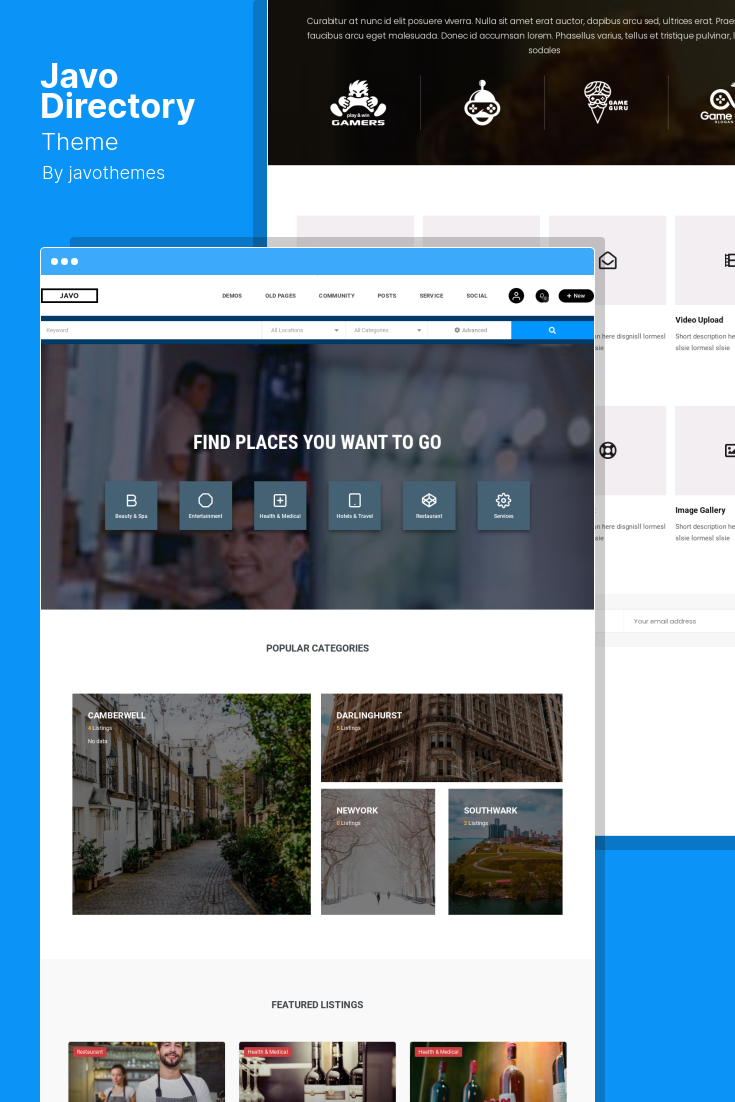Click the FIND PLACES YOU WANT TO GO headline

tap(317, 442)
